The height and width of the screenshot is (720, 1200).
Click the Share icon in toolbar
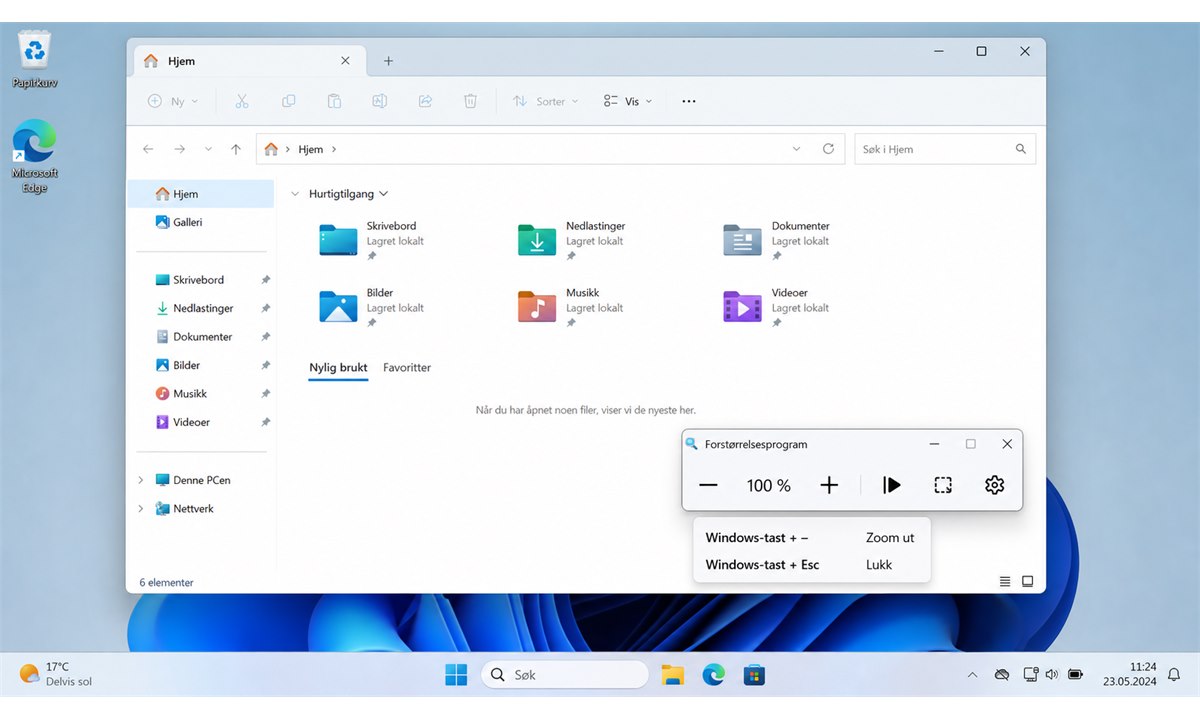(x=425, y=101)
